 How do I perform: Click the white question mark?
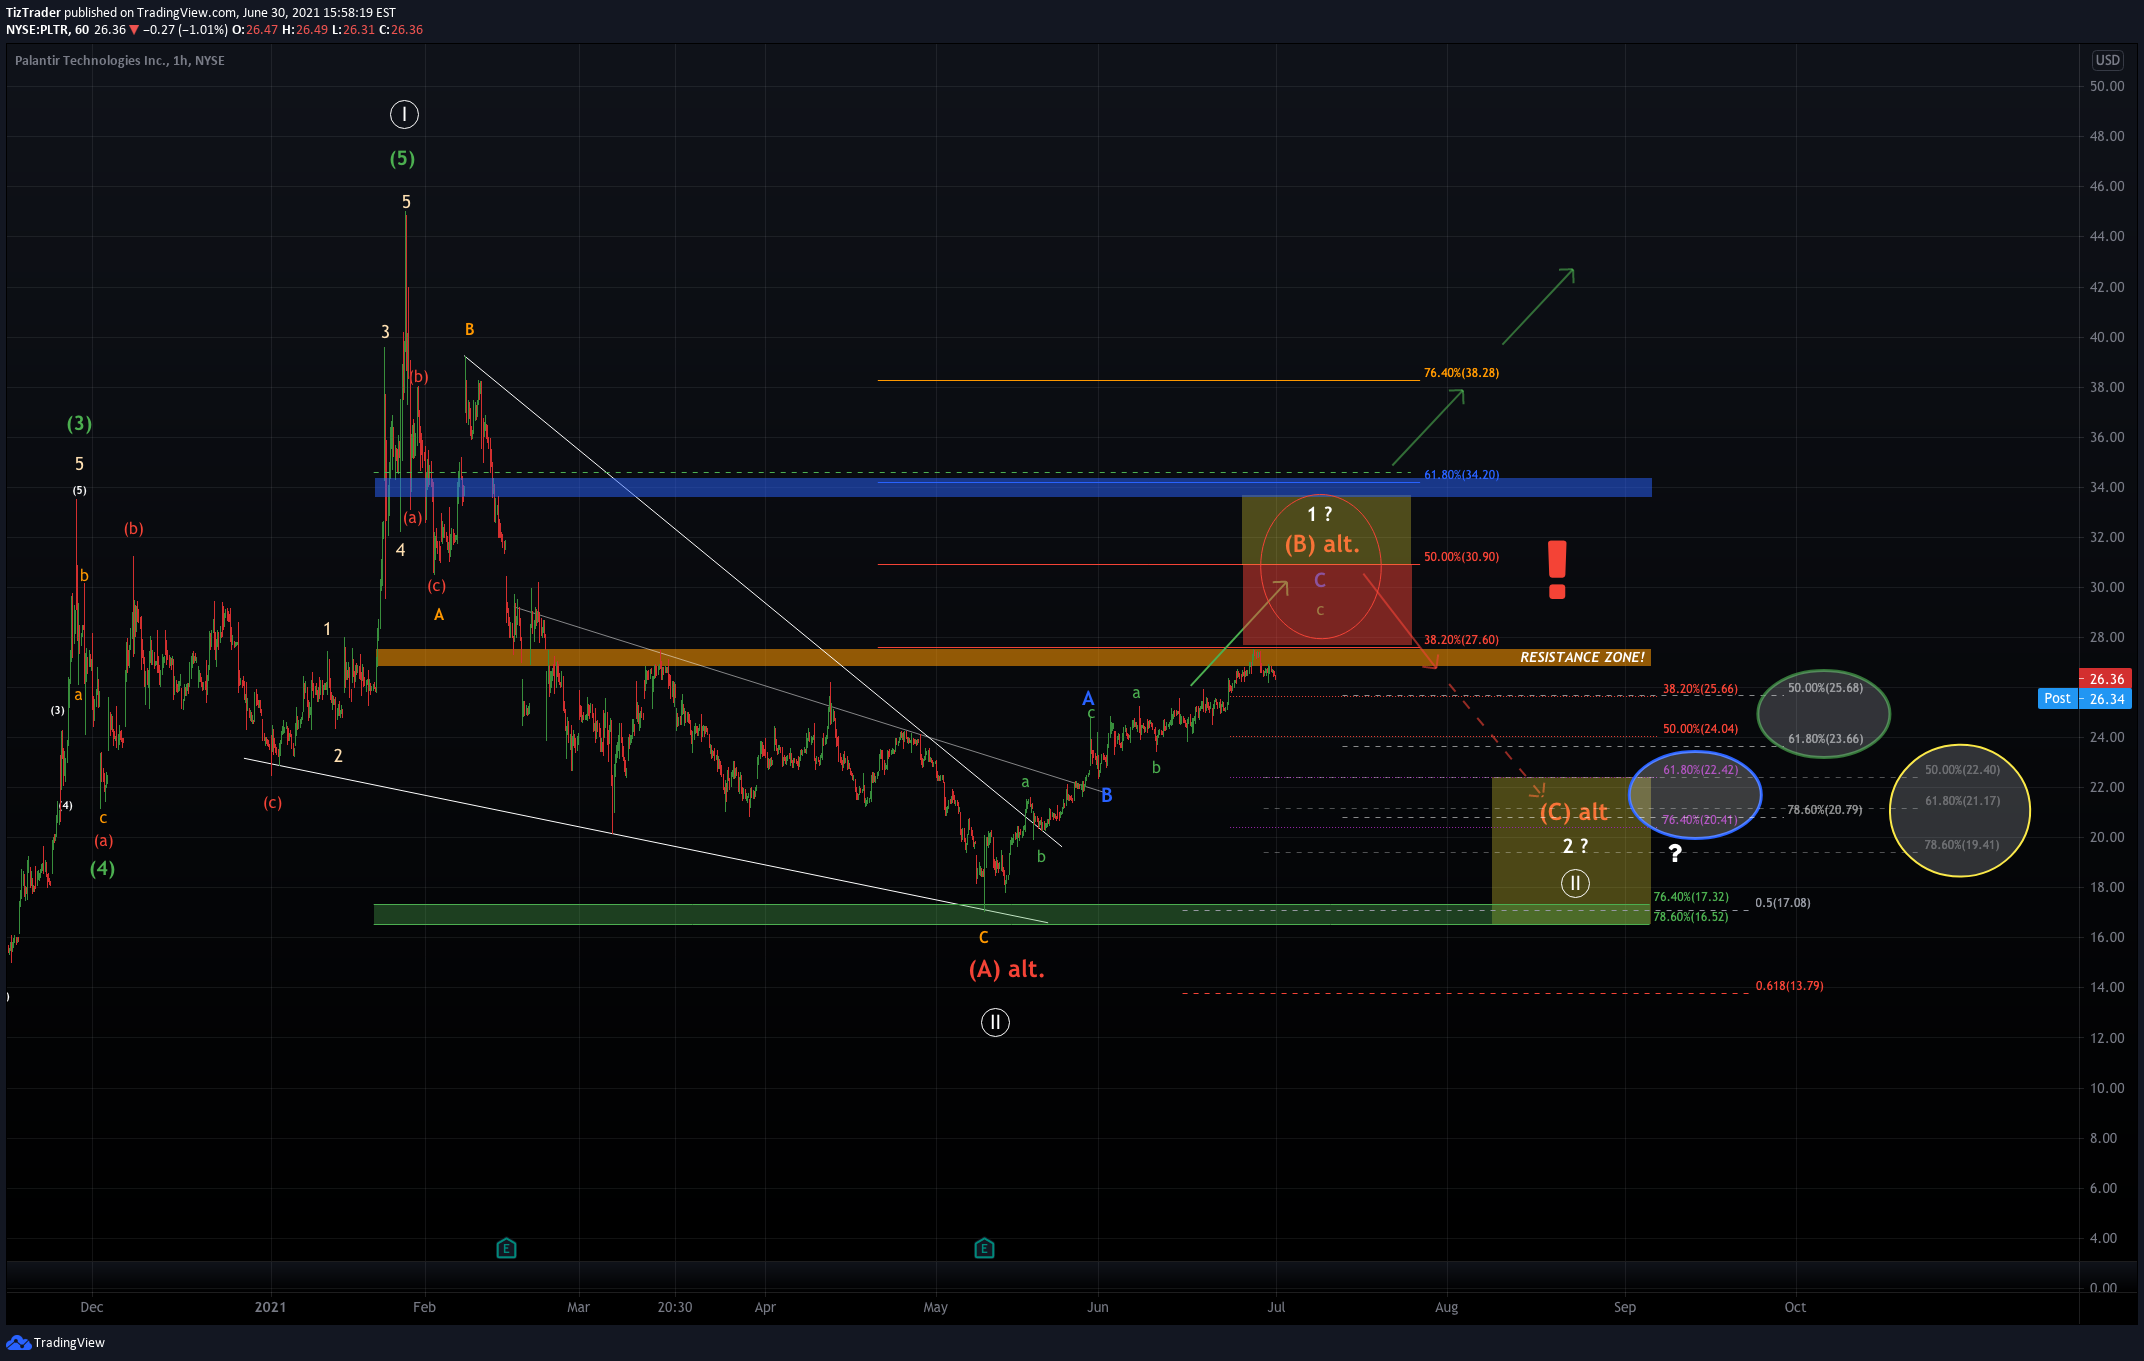pos(1675,853)
